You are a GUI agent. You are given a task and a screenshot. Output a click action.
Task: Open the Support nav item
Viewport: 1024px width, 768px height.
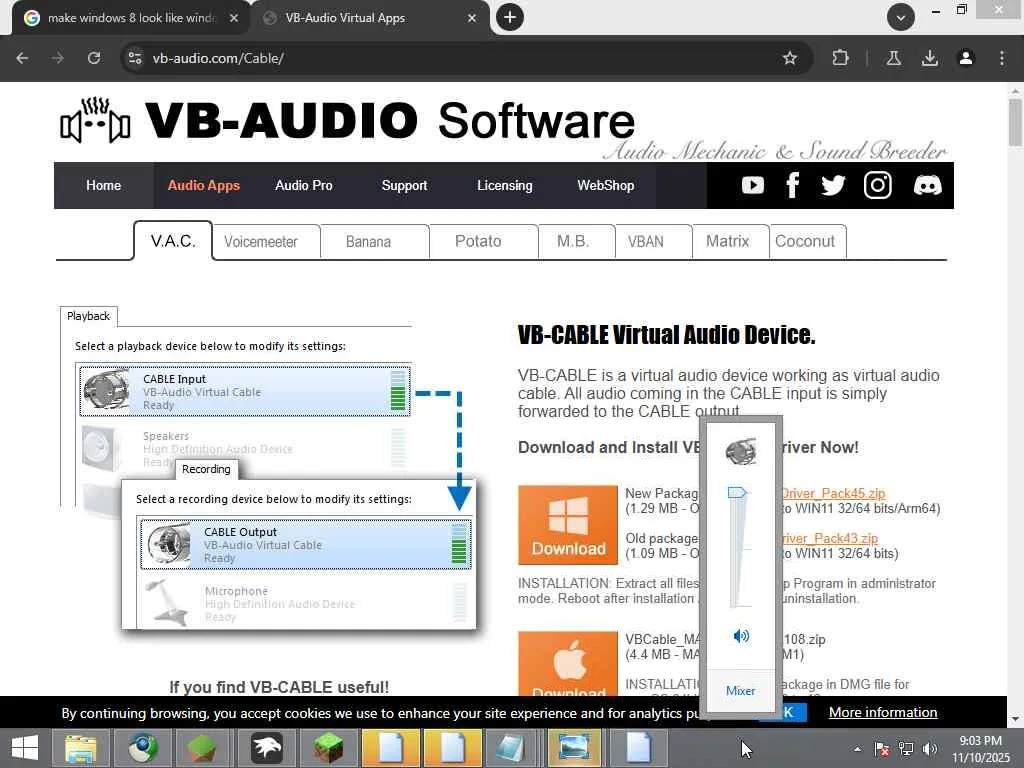point(404,185)
